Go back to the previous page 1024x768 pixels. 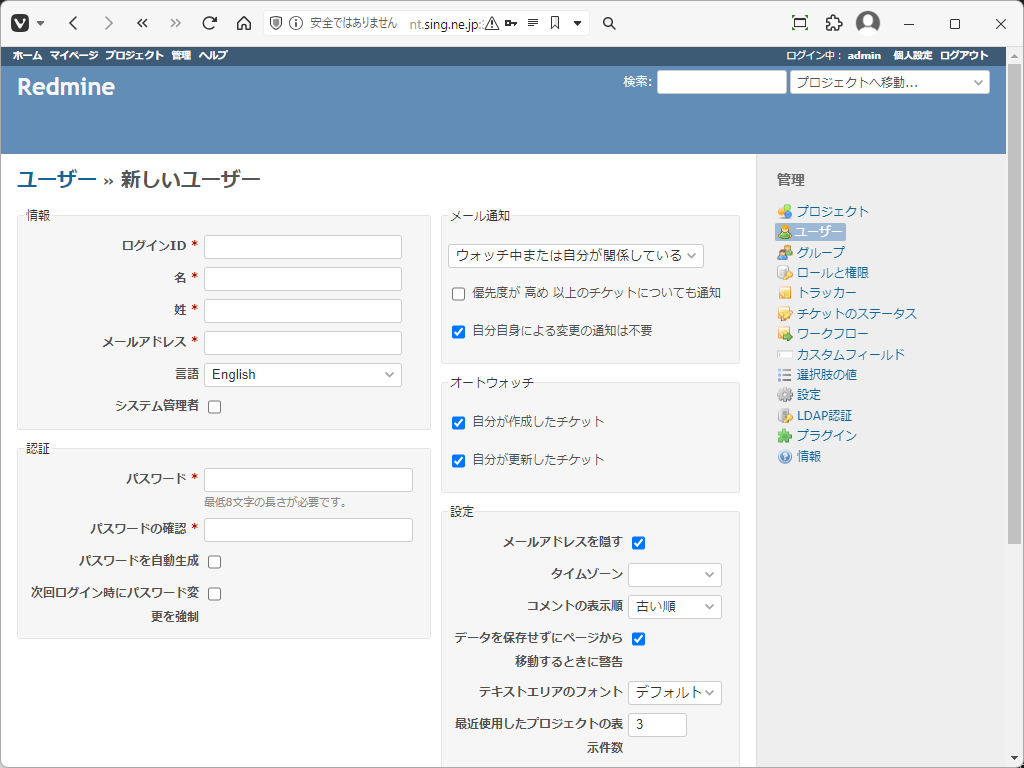coord(73,24)
